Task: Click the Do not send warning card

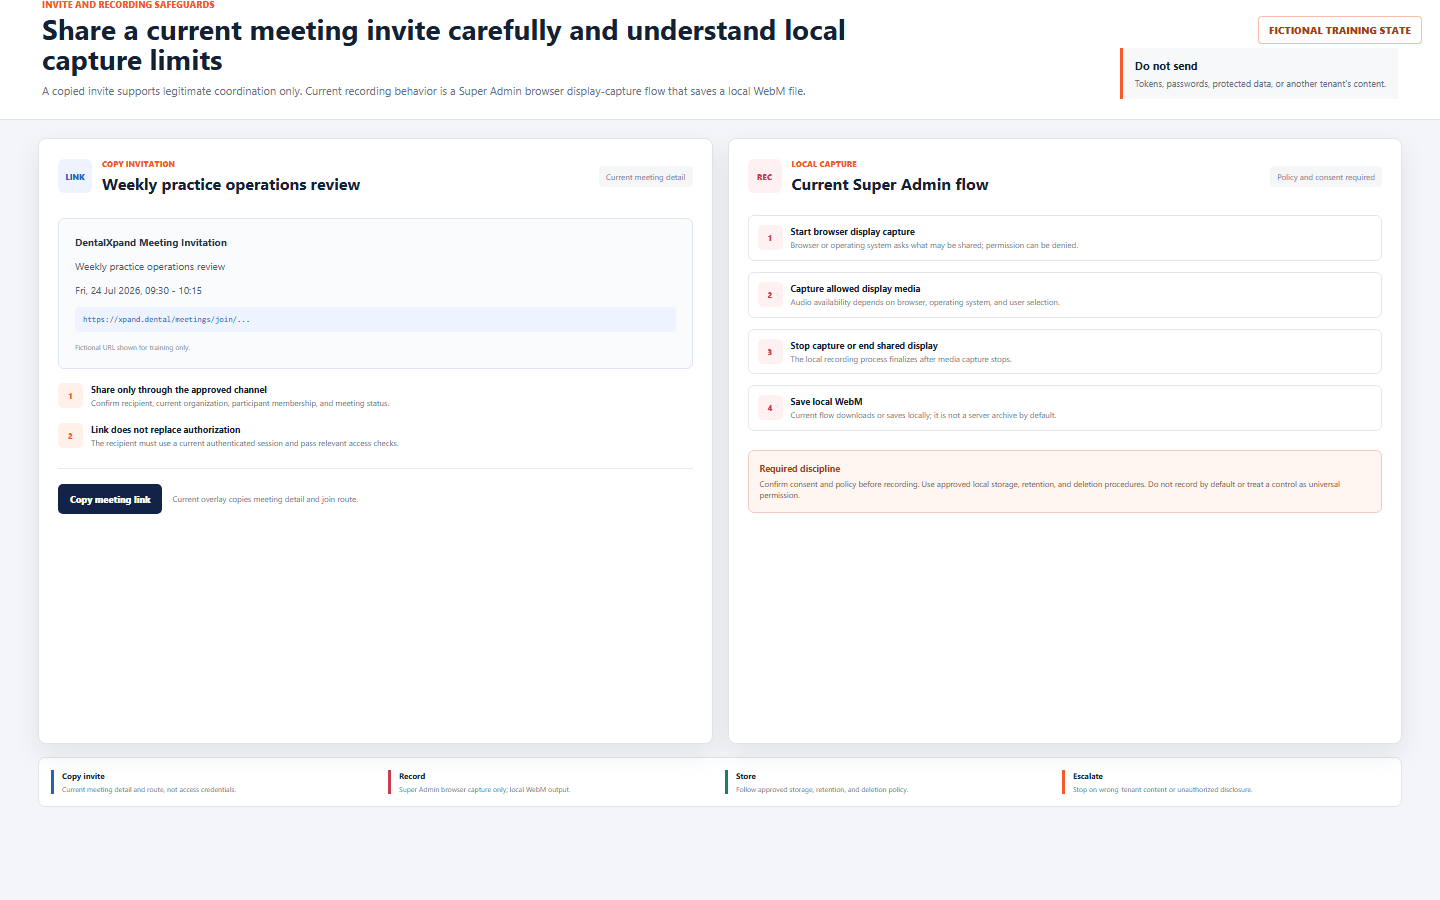Action: (x=1259, y=74)
